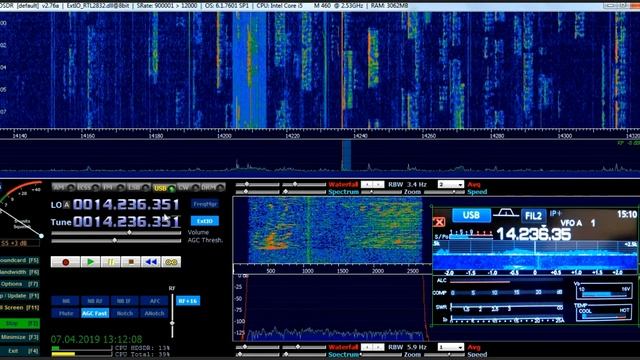Click the green Stop [F2] button
This screenshot has height=360, width=640.
20,324
